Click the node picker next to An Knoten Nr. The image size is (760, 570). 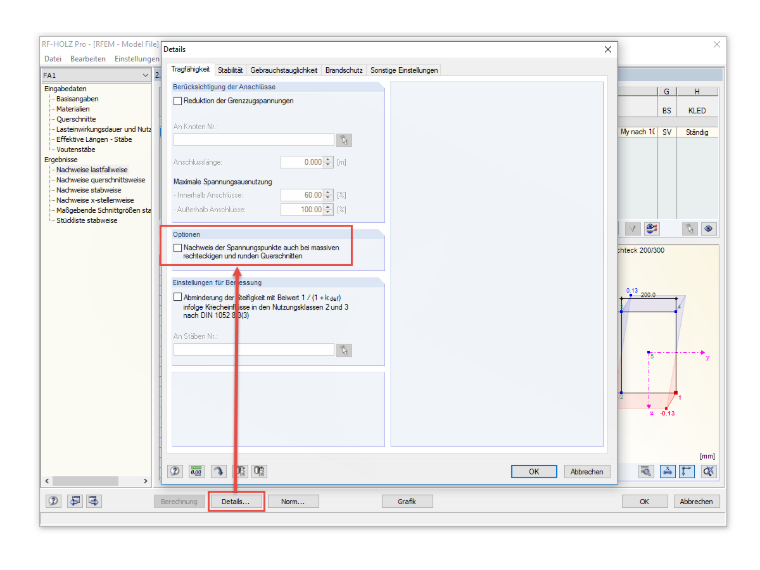pyautogui.click(x=344, y=140)
